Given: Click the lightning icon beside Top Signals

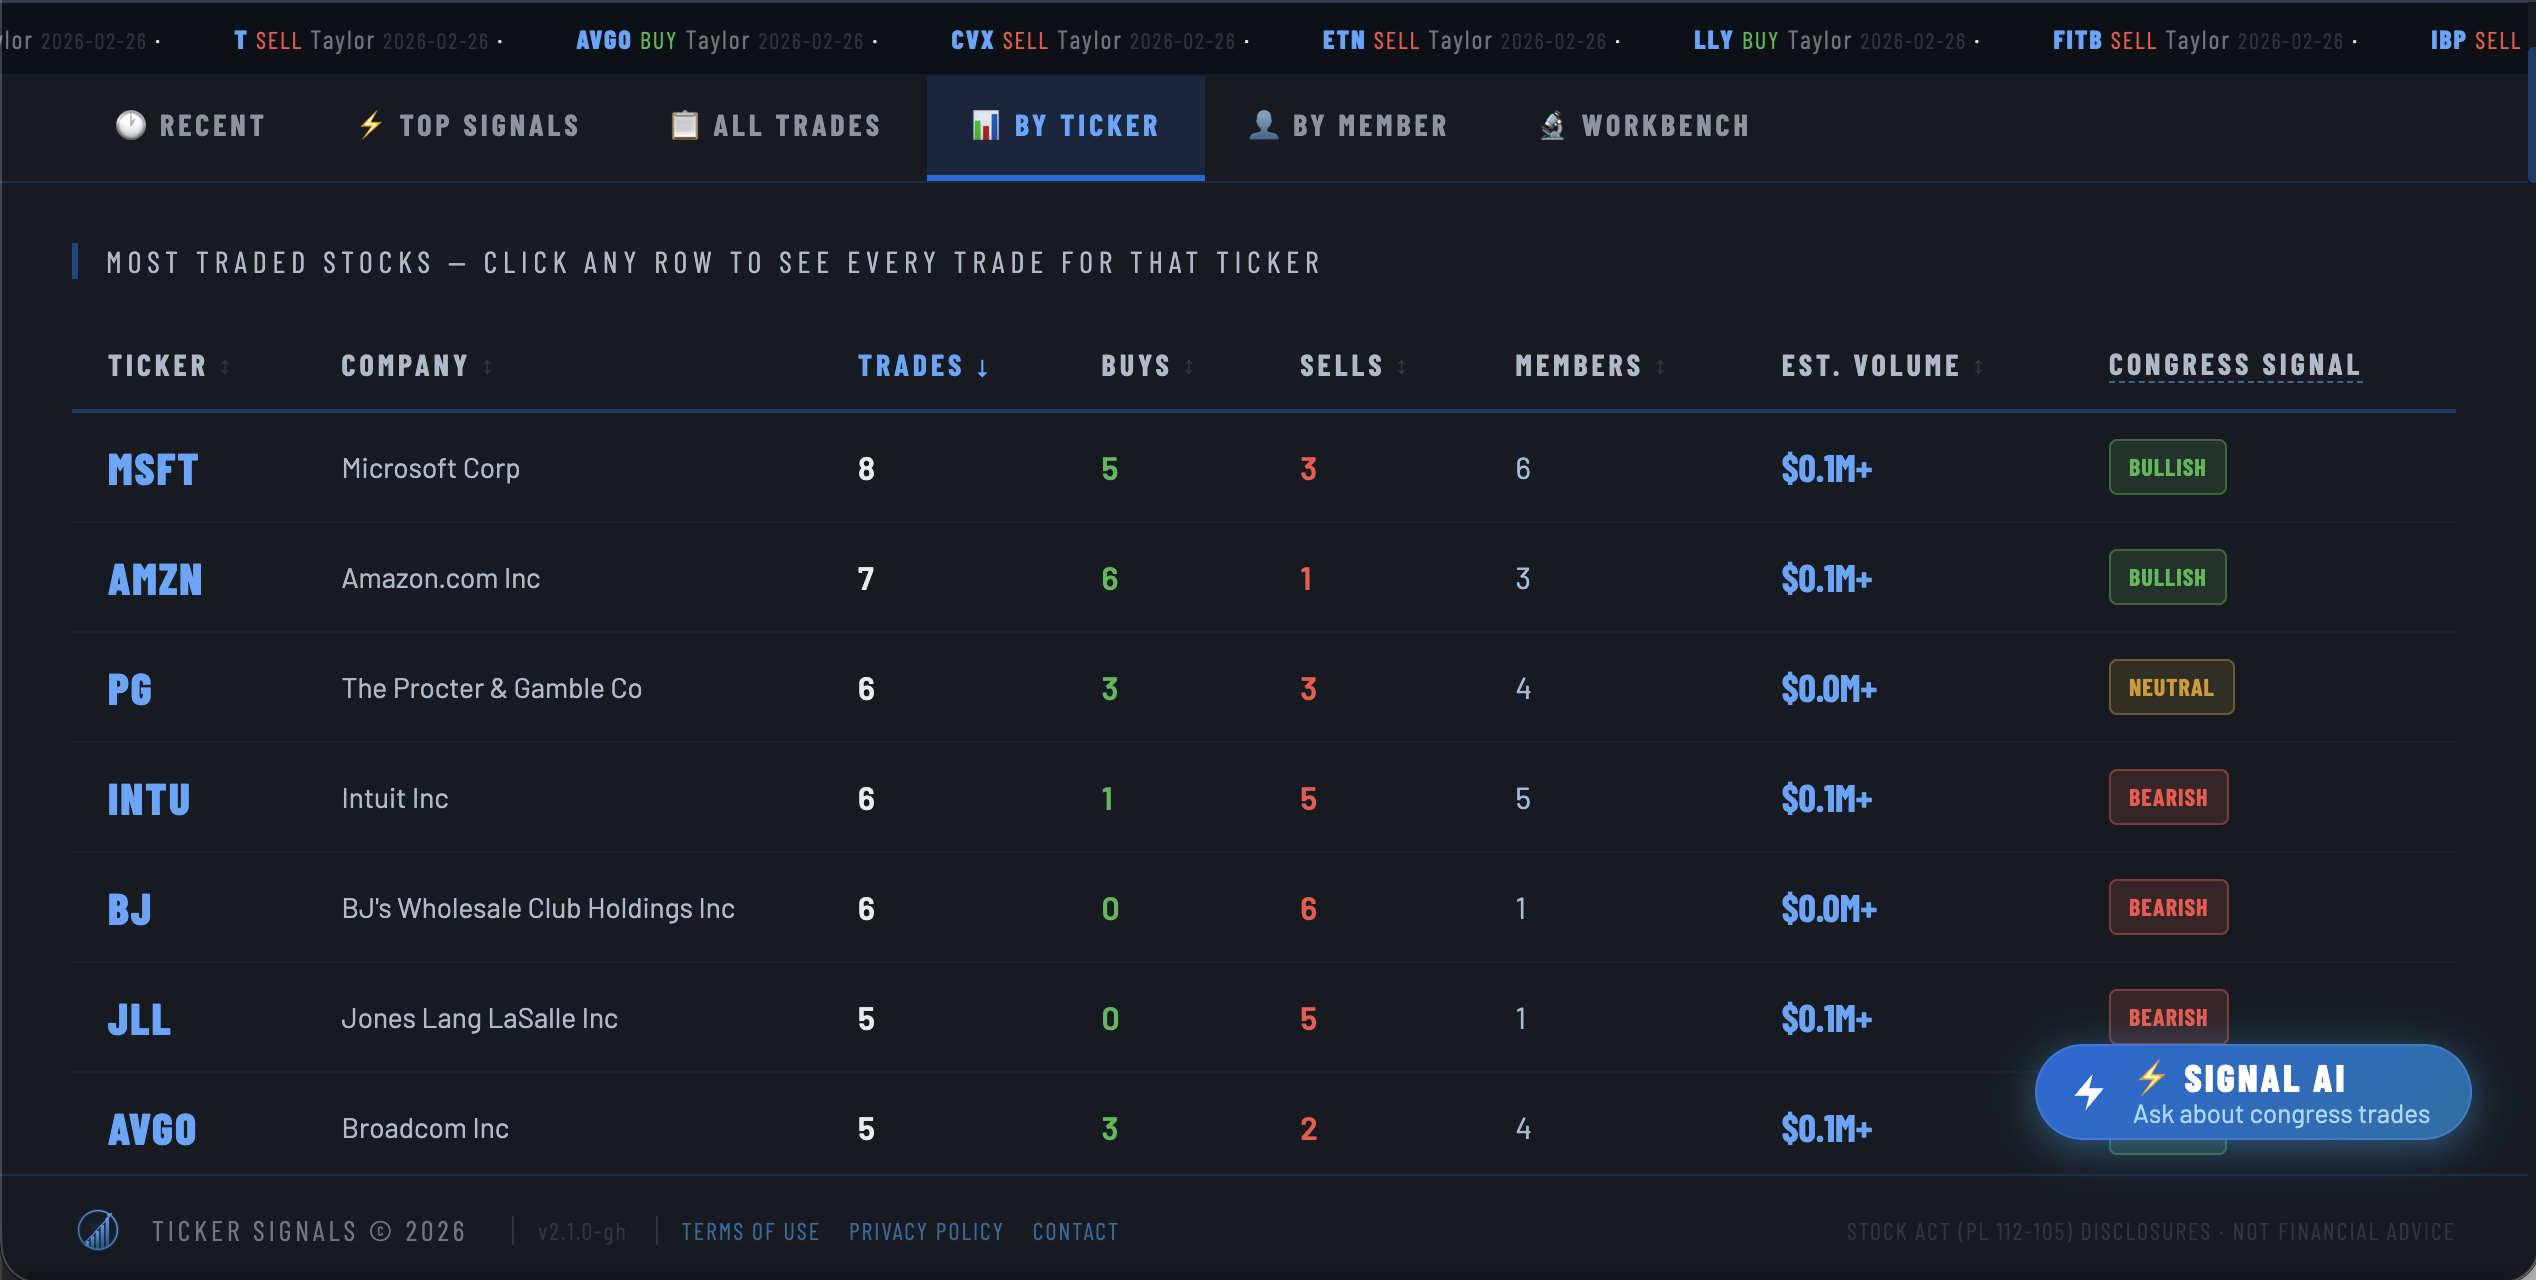Looking at the screenshot, I should (370, 124).
